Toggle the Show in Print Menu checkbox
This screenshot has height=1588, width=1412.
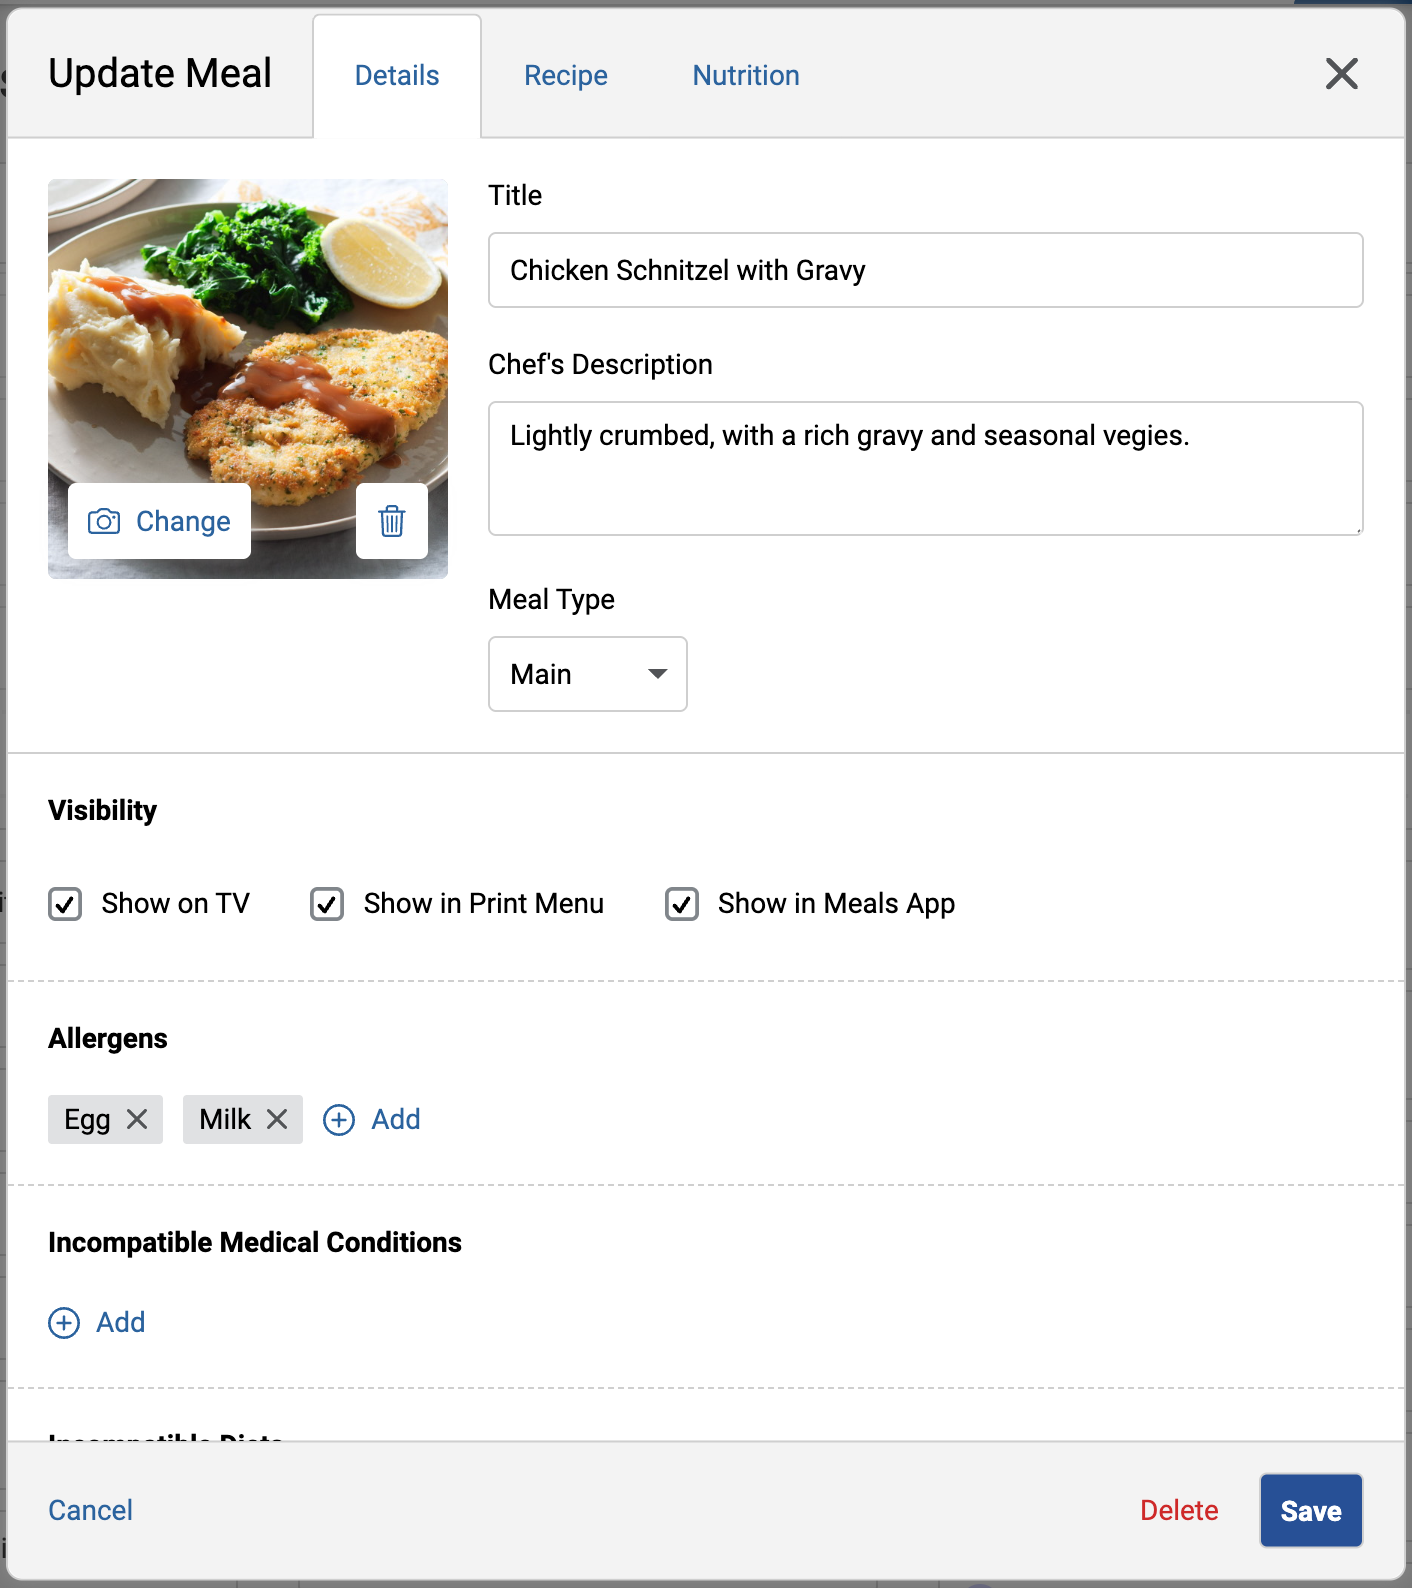[327, 904]
